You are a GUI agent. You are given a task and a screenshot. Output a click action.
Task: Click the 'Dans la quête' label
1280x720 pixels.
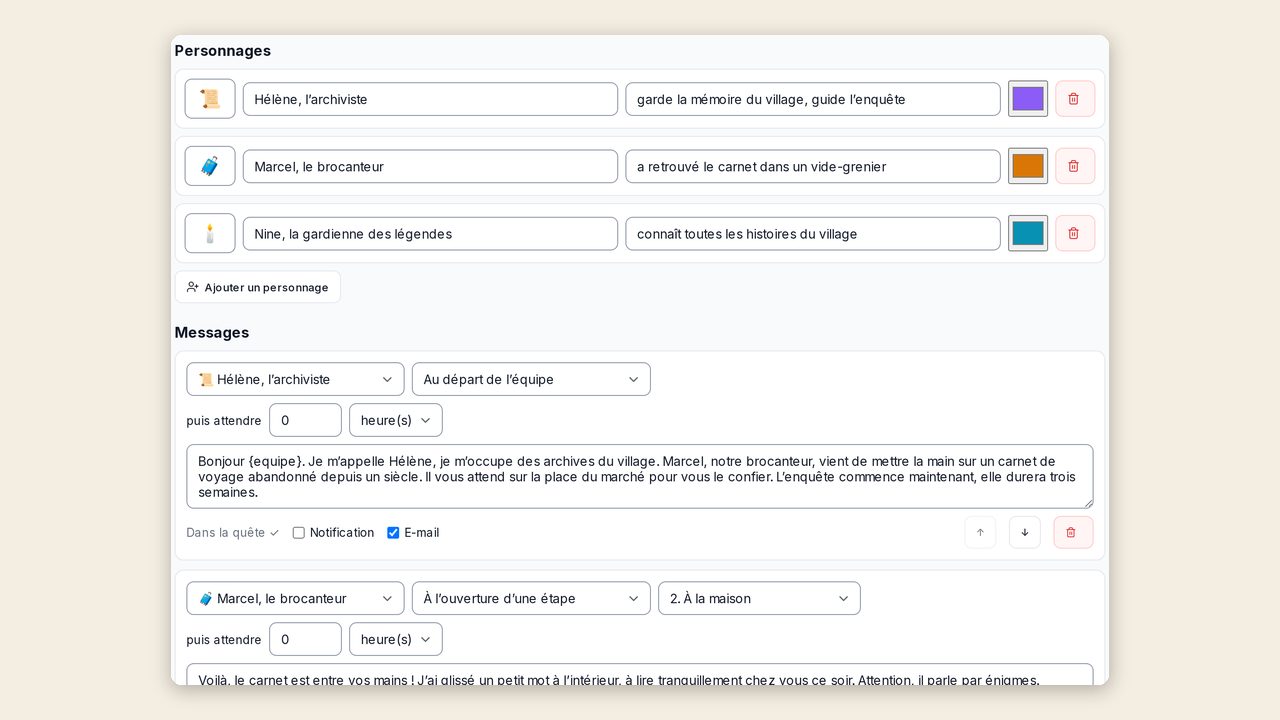tap(232, 533)
